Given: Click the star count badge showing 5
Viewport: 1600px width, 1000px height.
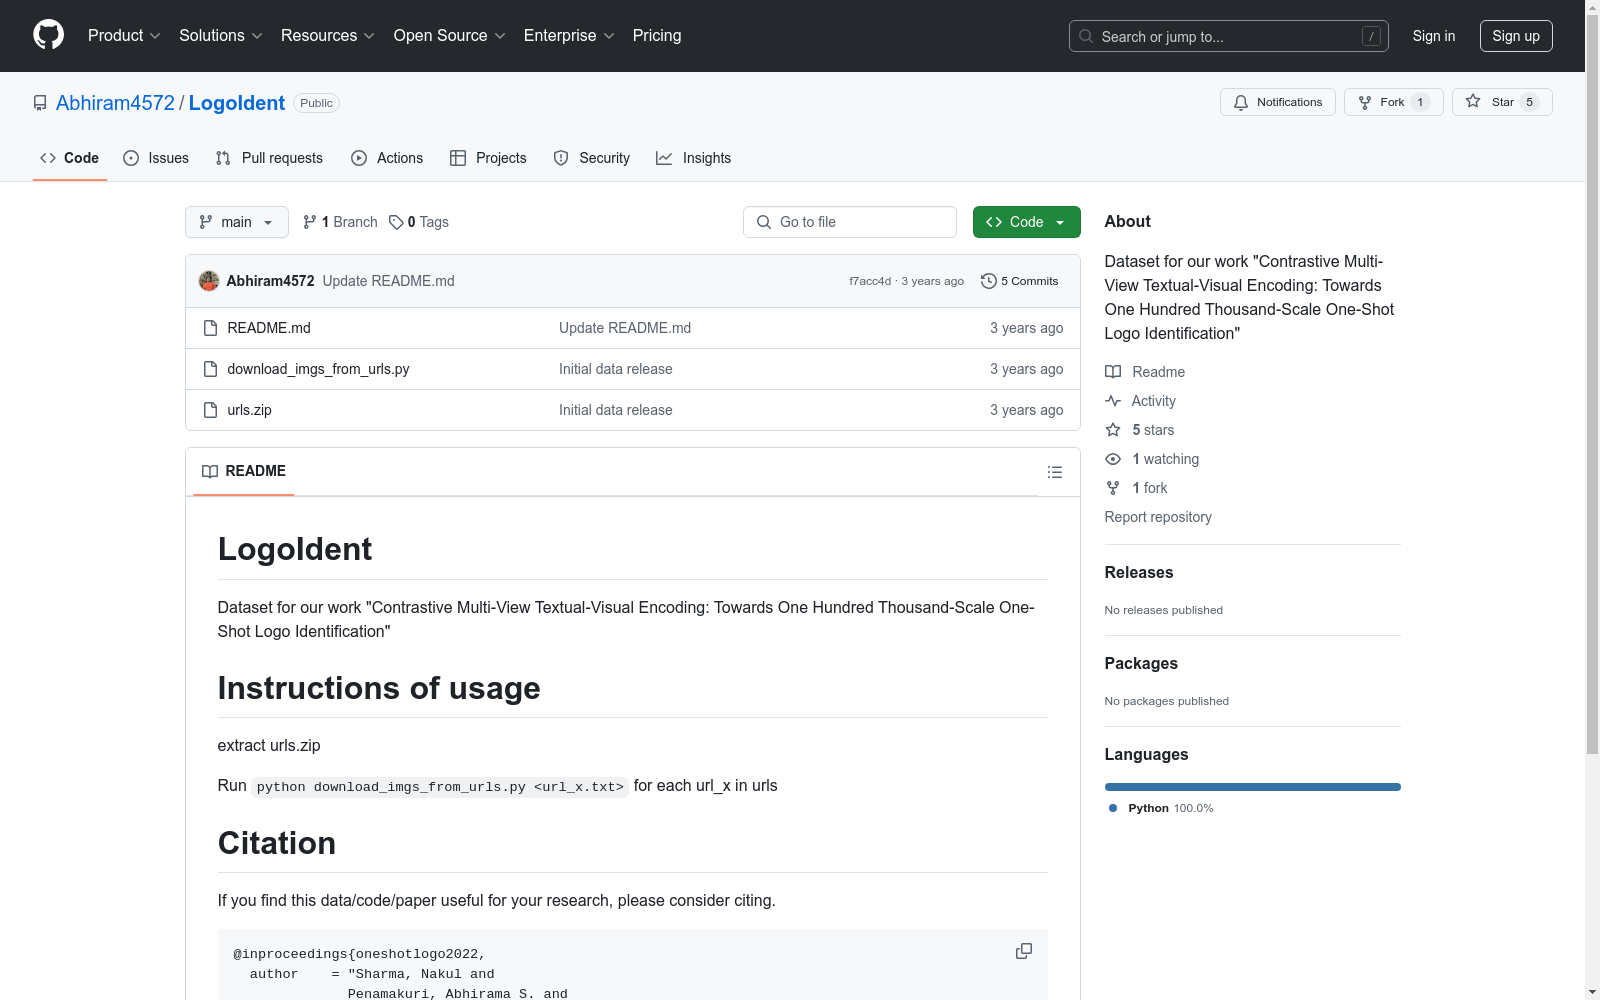Looking at the screenshot, I should (1529, 102).
